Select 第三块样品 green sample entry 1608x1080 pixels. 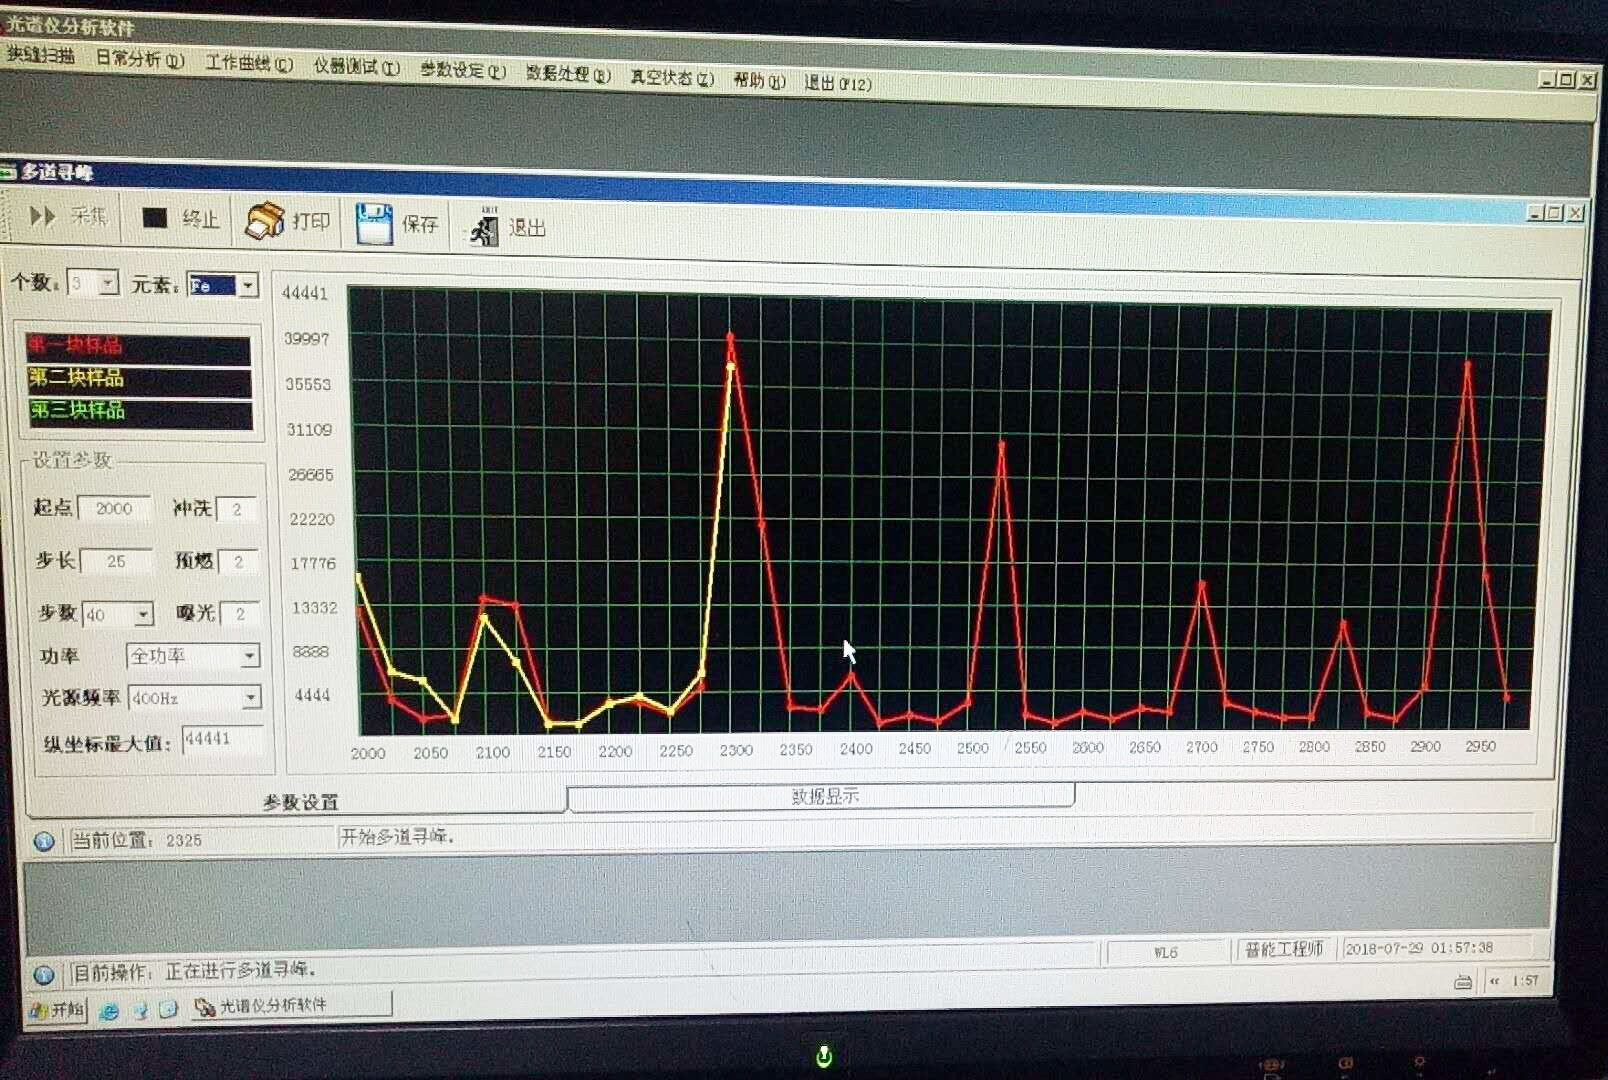[138, 410]
